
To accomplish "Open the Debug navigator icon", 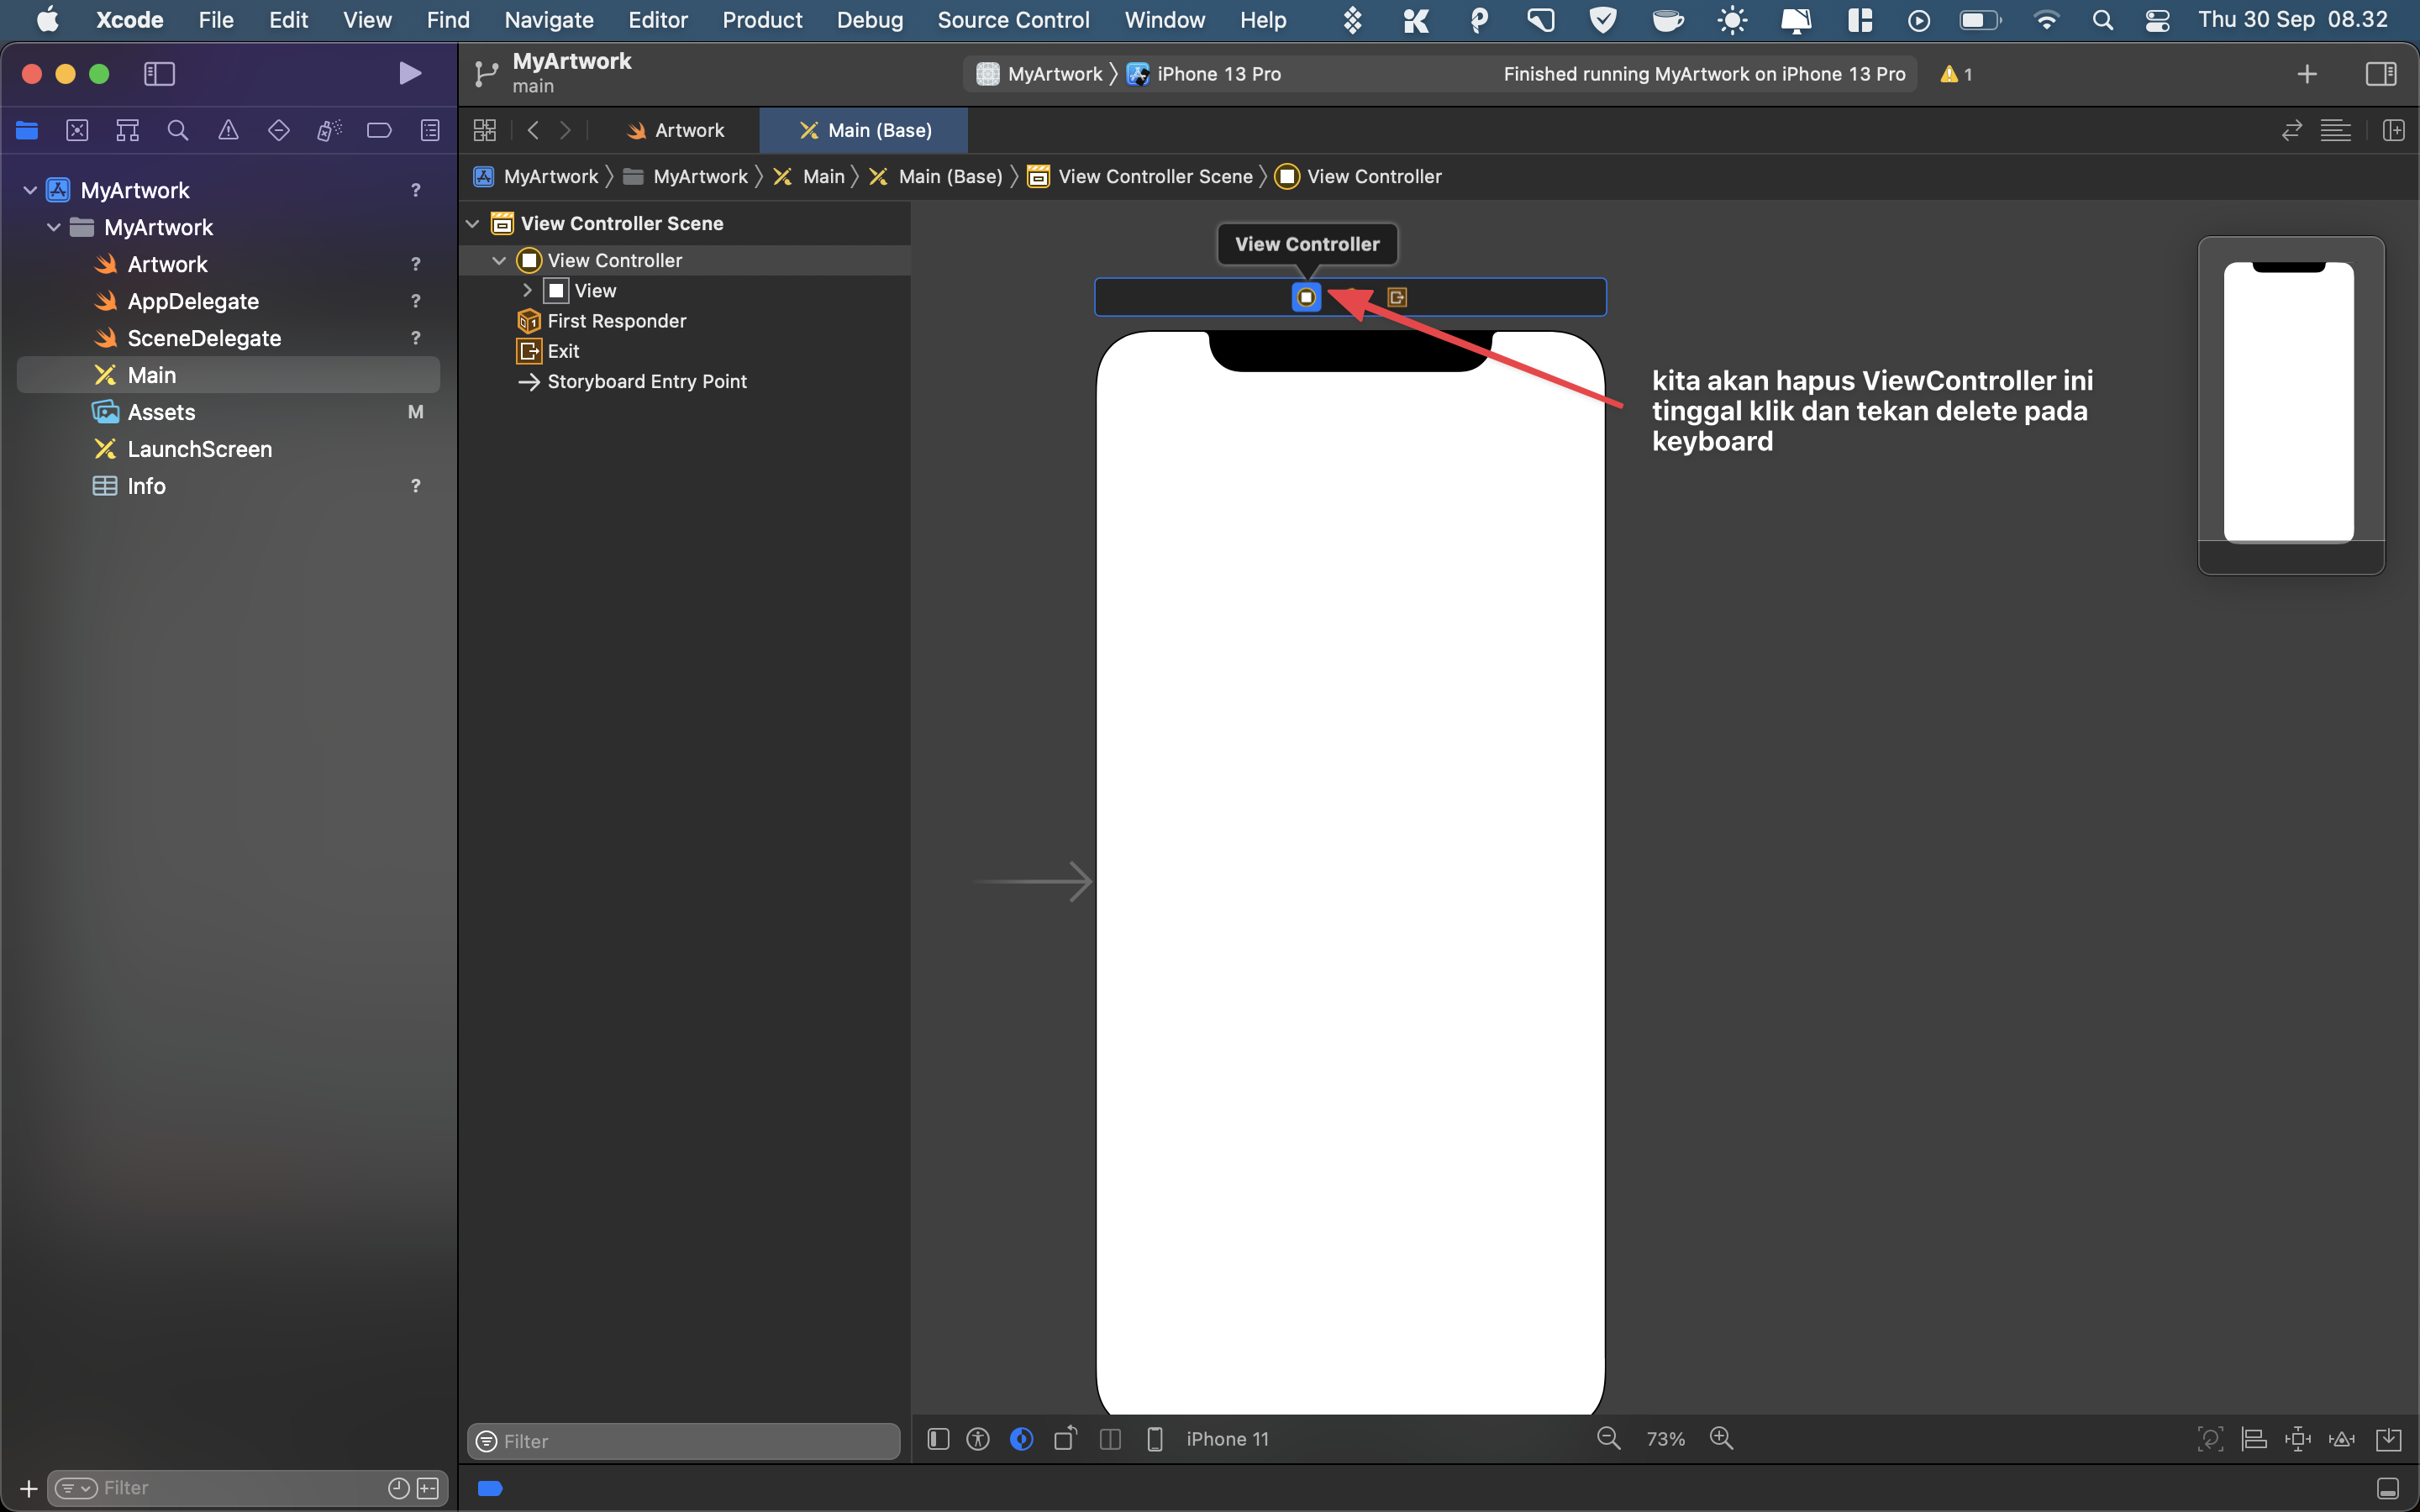I will click(x=329, y=130).
